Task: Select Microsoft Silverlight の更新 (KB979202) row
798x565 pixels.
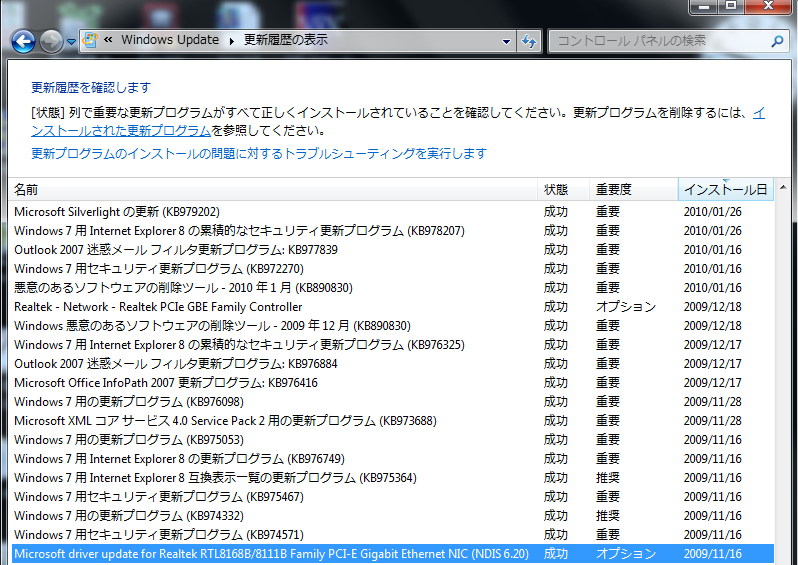Action: [x=392, y=211]
